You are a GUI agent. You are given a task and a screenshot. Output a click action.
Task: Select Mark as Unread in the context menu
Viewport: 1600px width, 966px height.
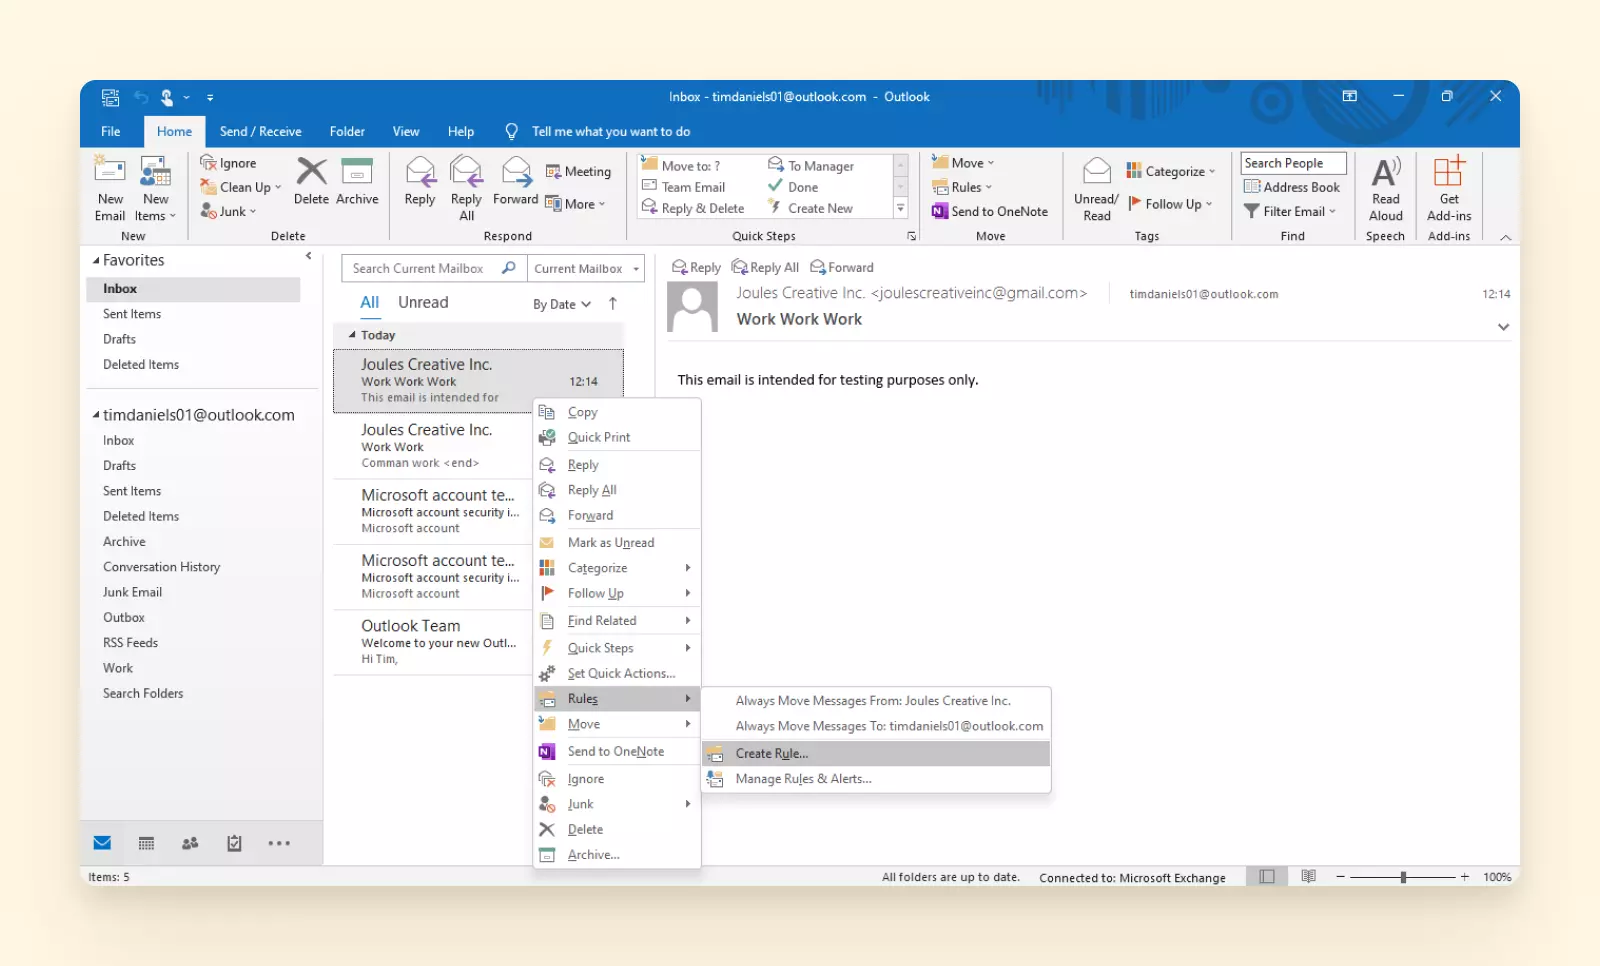point(617,542)
